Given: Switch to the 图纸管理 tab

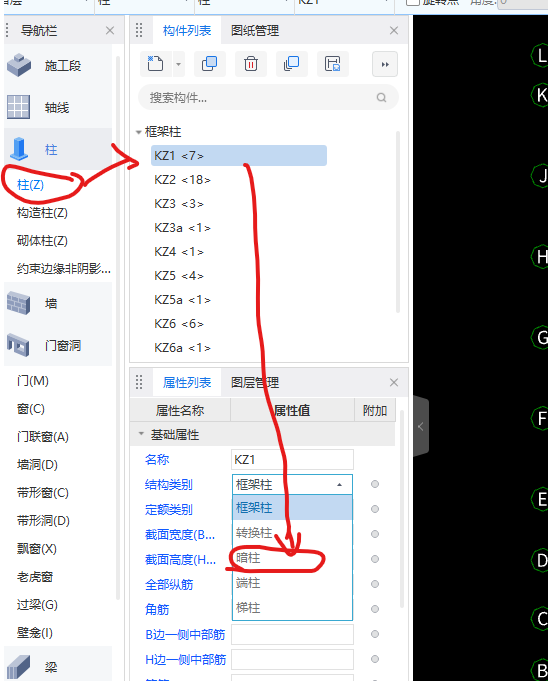Looking at the screenshot, I should (x=255, y=30).
